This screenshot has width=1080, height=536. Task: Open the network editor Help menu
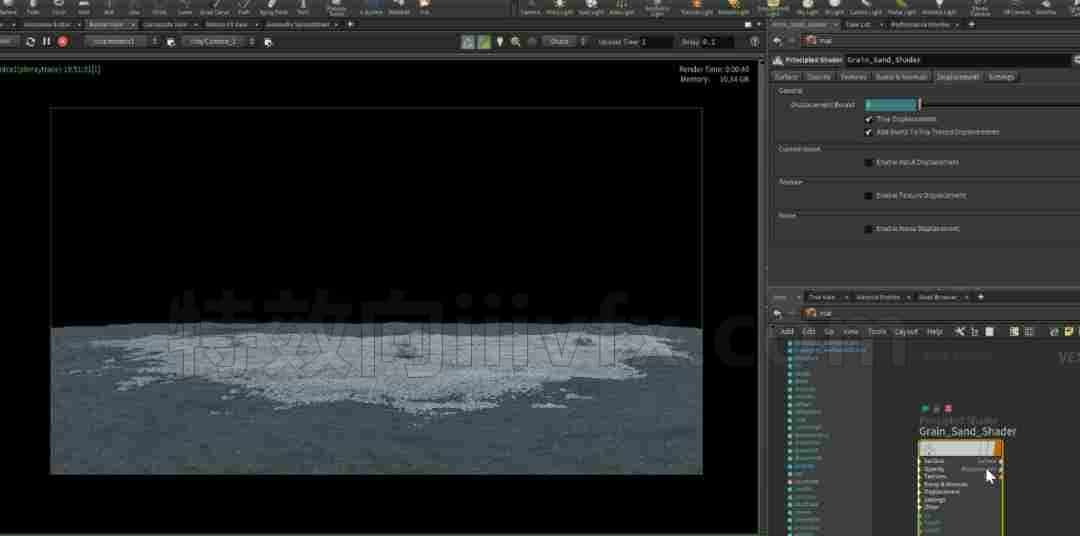pyautogui.click(x=934, y=331)
